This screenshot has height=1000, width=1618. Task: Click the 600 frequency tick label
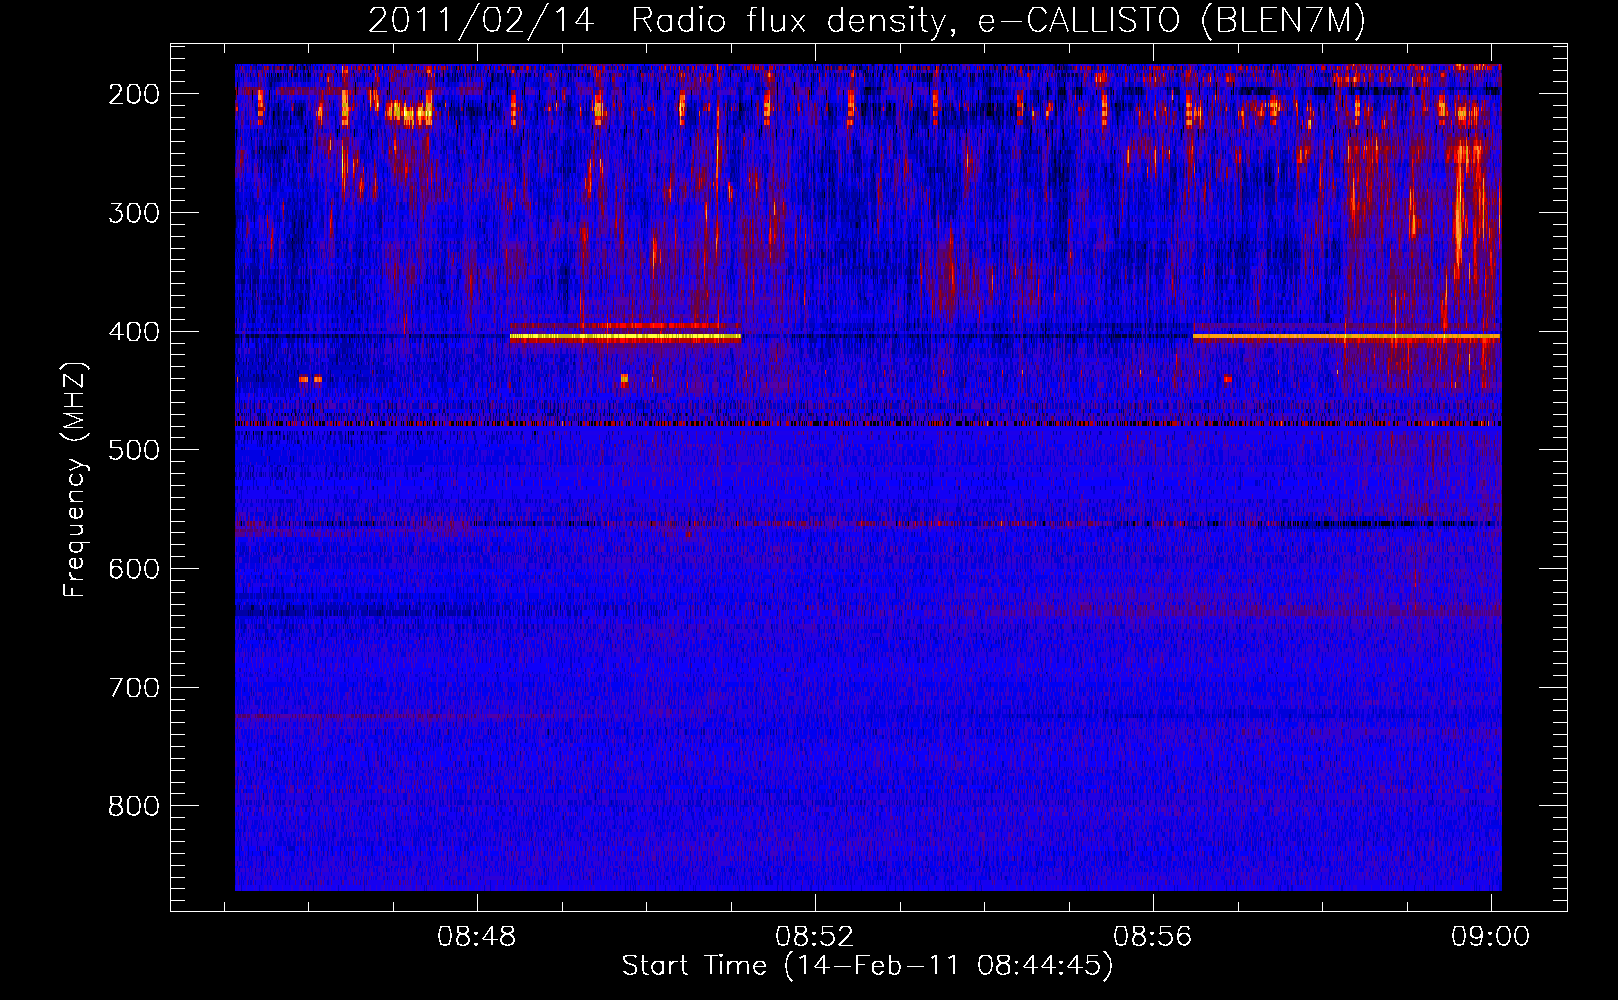click(x=134, y=569)
